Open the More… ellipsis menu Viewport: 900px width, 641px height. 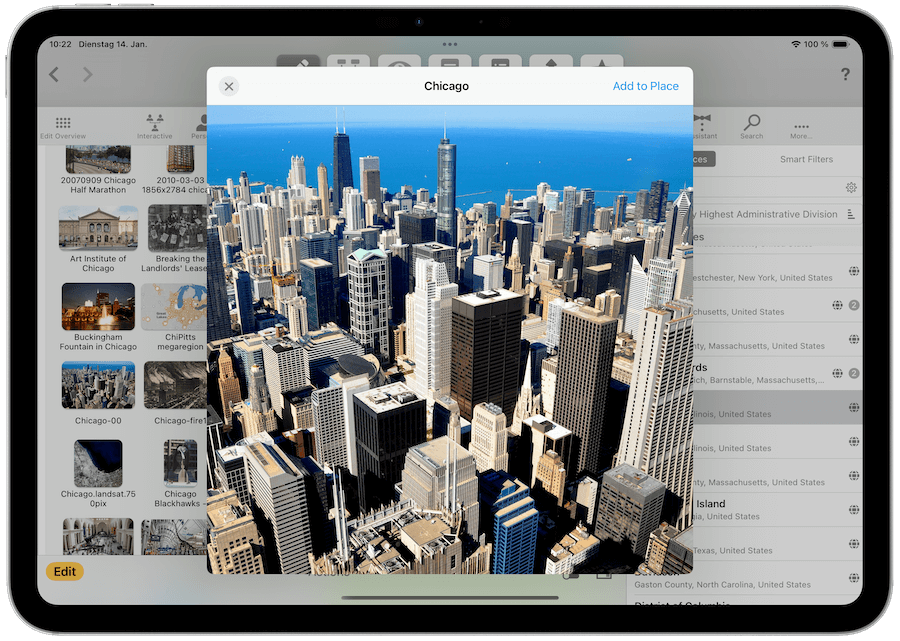coord(801,130)
